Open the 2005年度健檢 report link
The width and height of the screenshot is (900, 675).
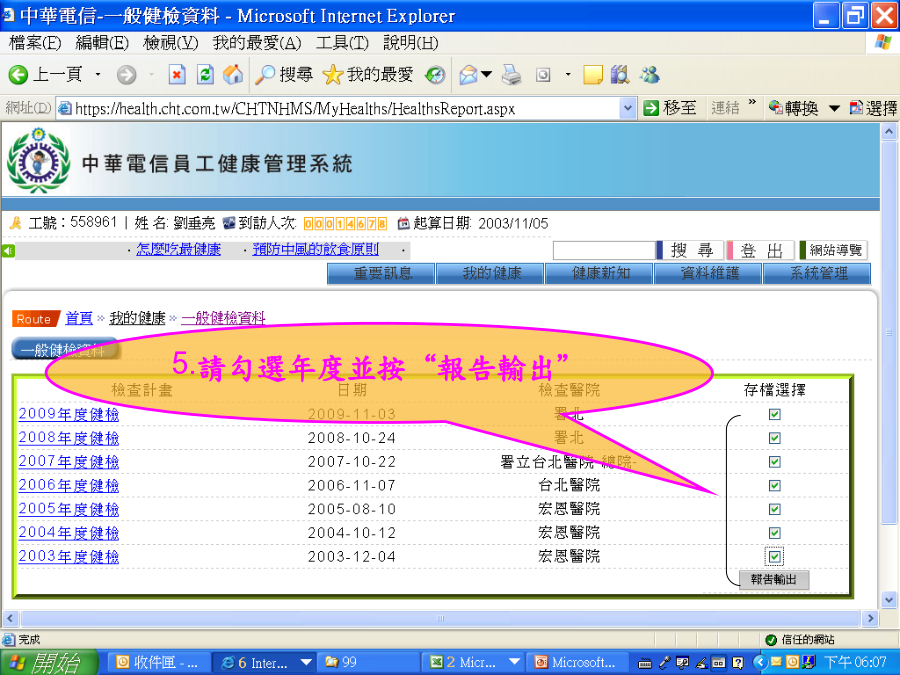pos(68,509)
